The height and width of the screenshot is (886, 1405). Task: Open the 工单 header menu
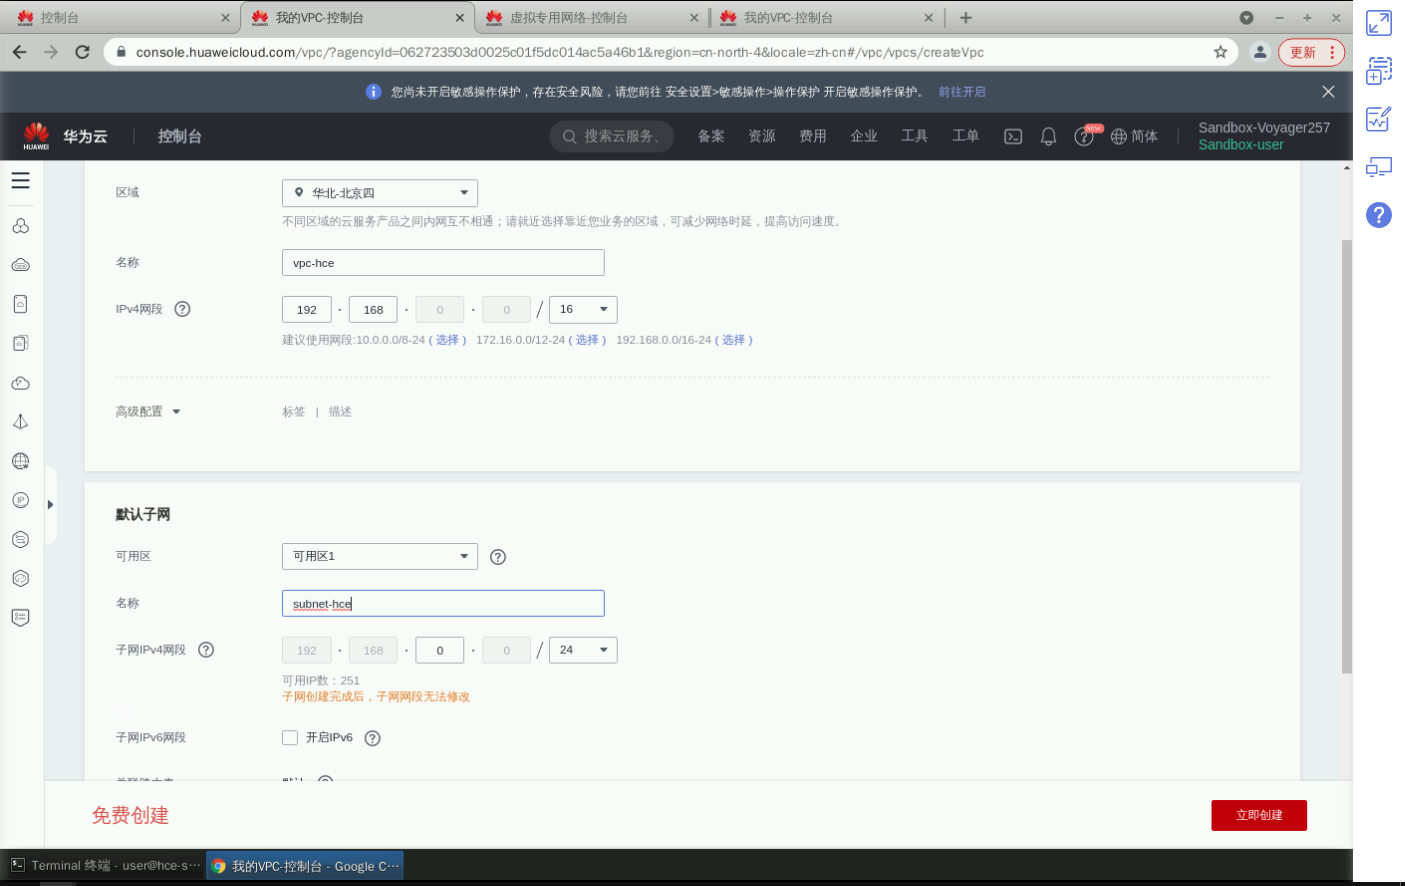(966, 136)
